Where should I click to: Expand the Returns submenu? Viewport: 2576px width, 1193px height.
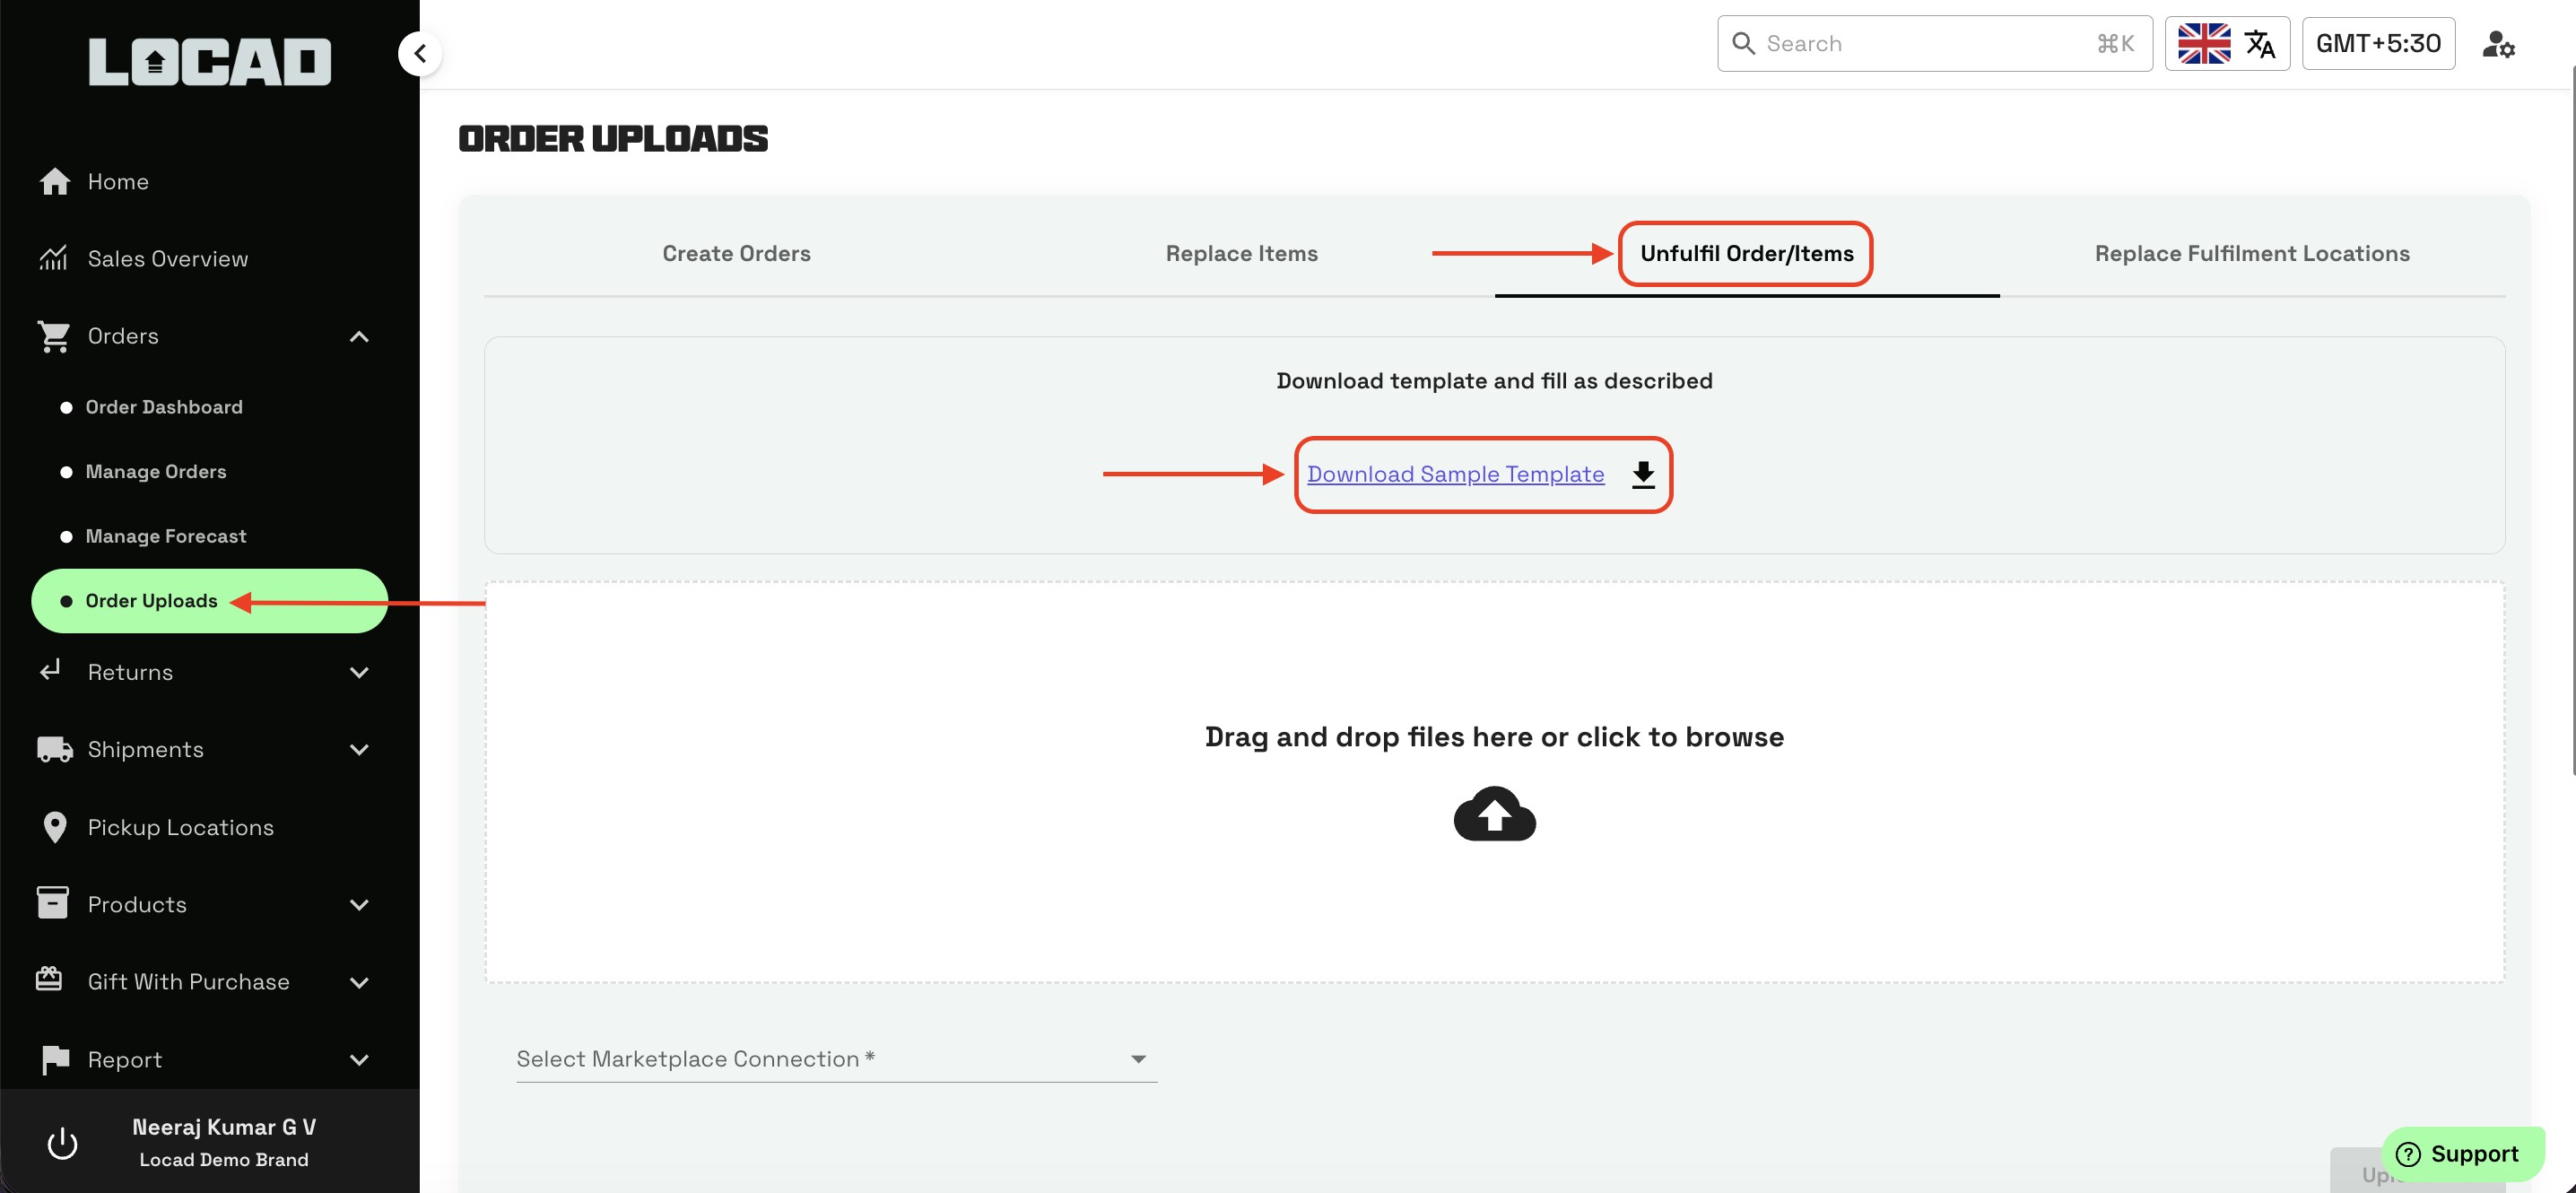coord(359,672)
